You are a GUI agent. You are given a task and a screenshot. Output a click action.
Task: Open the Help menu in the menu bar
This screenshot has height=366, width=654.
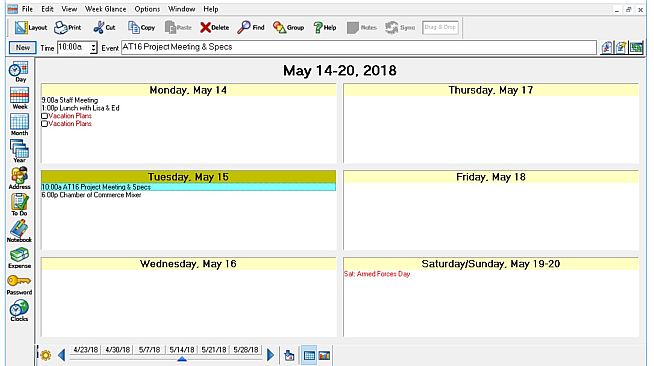tap(211, 9)
